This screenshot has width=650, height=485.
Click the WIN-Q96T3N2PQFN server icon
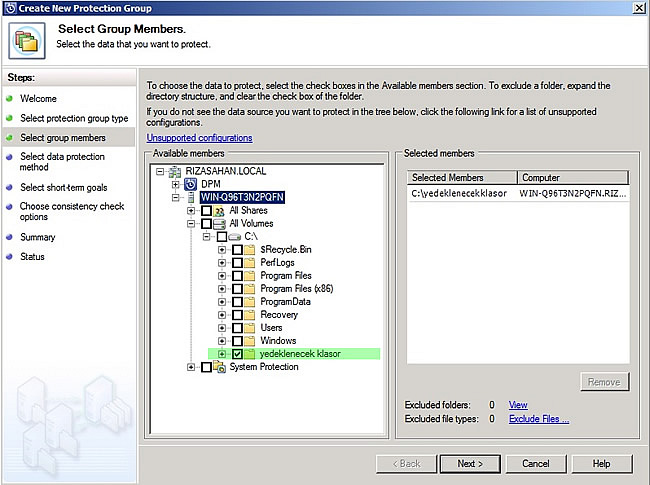[x=190, y=198]
